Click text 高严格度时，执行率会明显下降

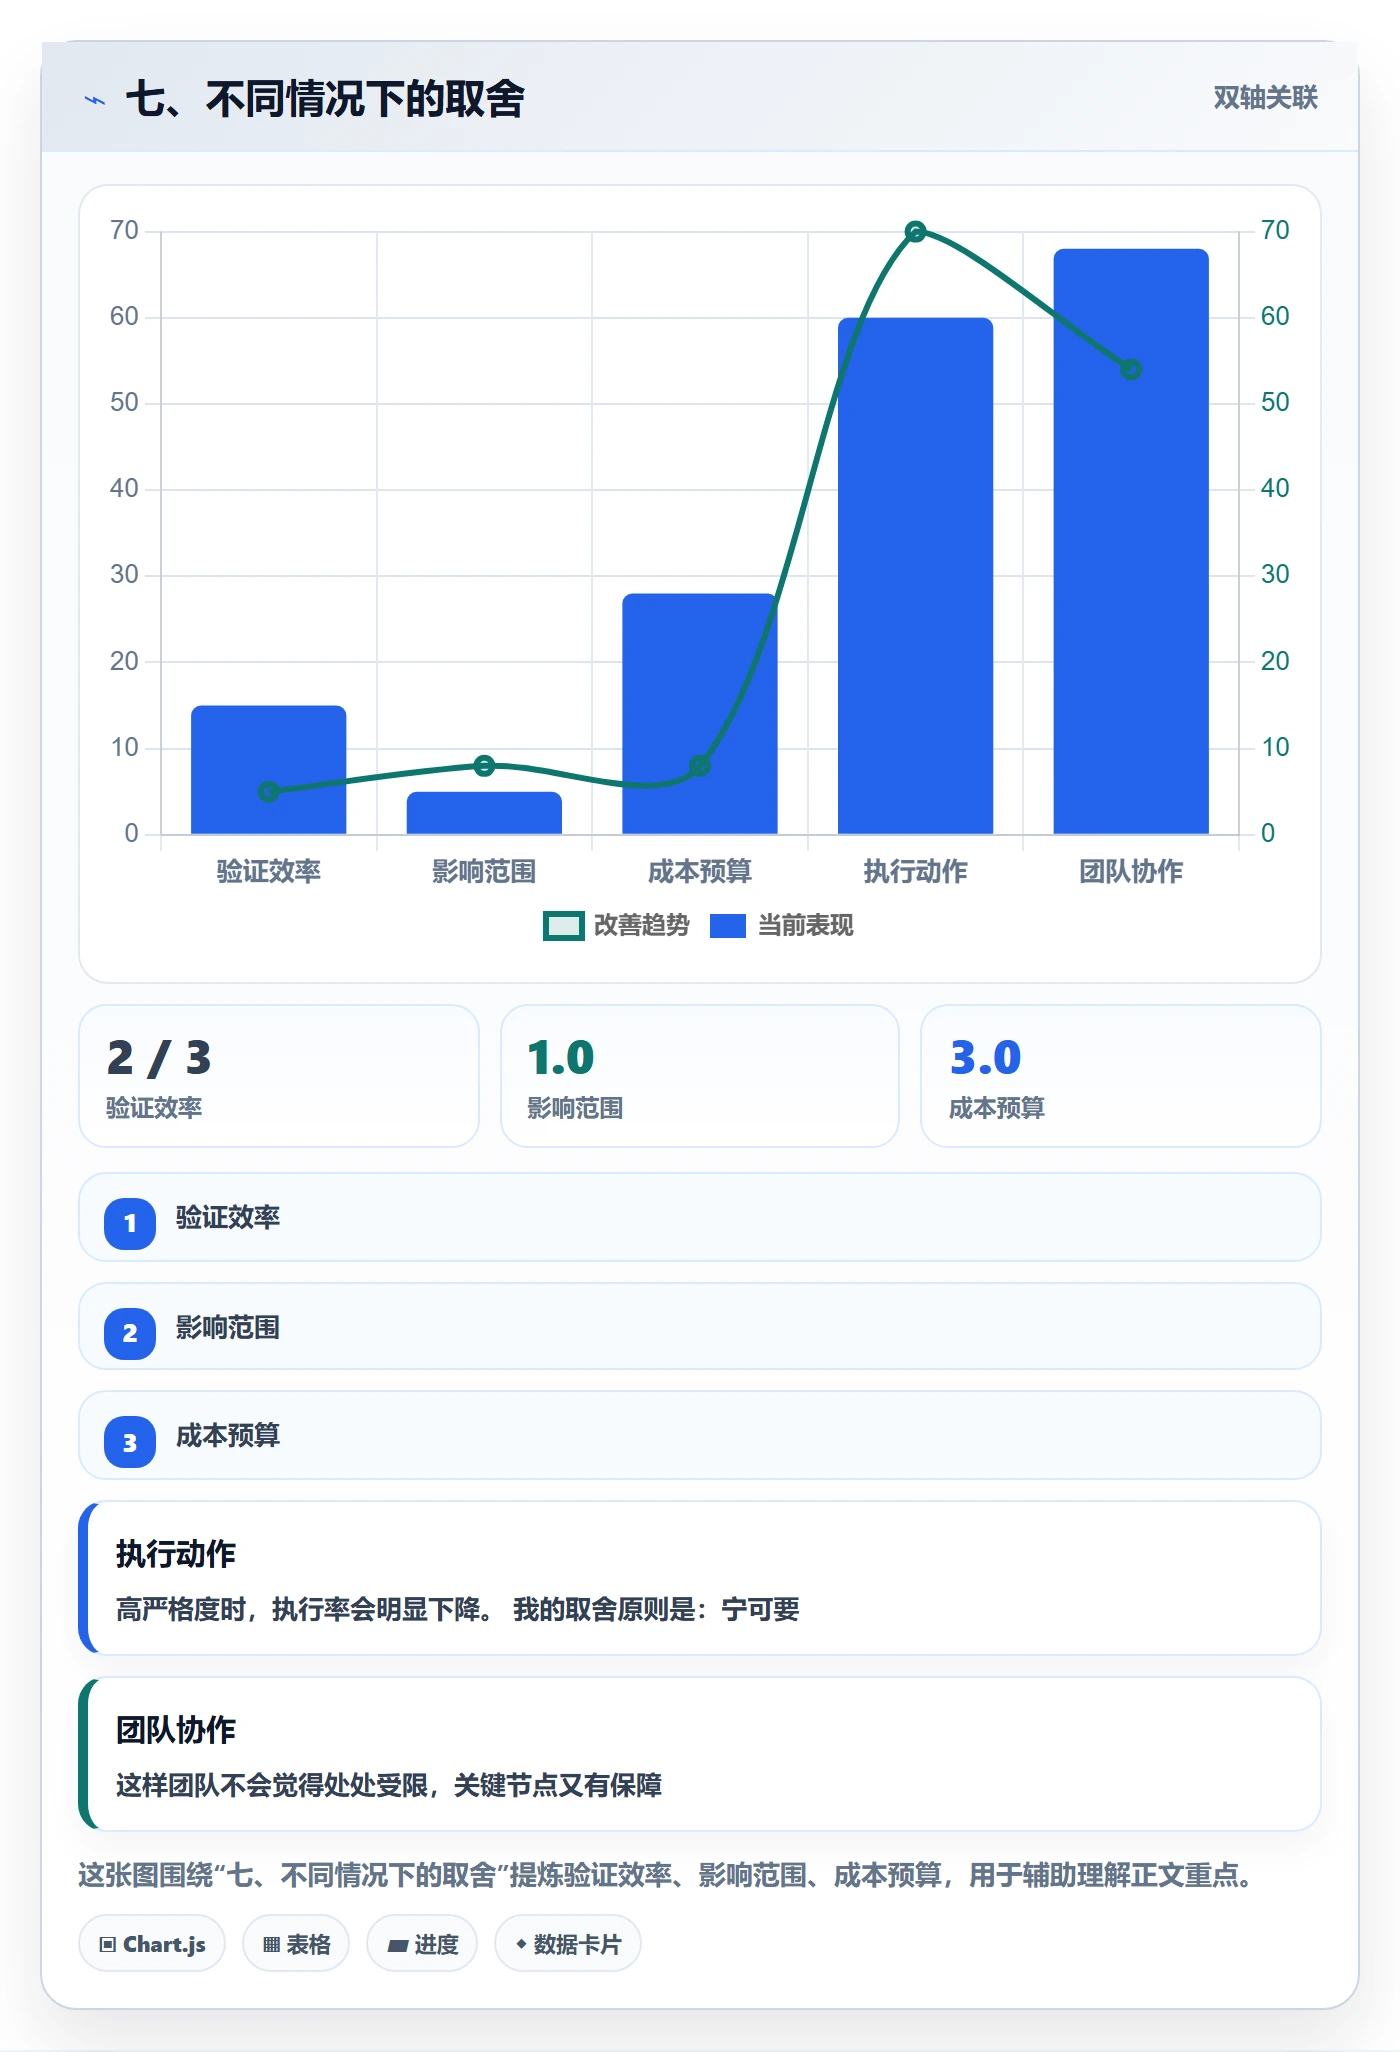pyautogui.click(x=304, y=1610)
